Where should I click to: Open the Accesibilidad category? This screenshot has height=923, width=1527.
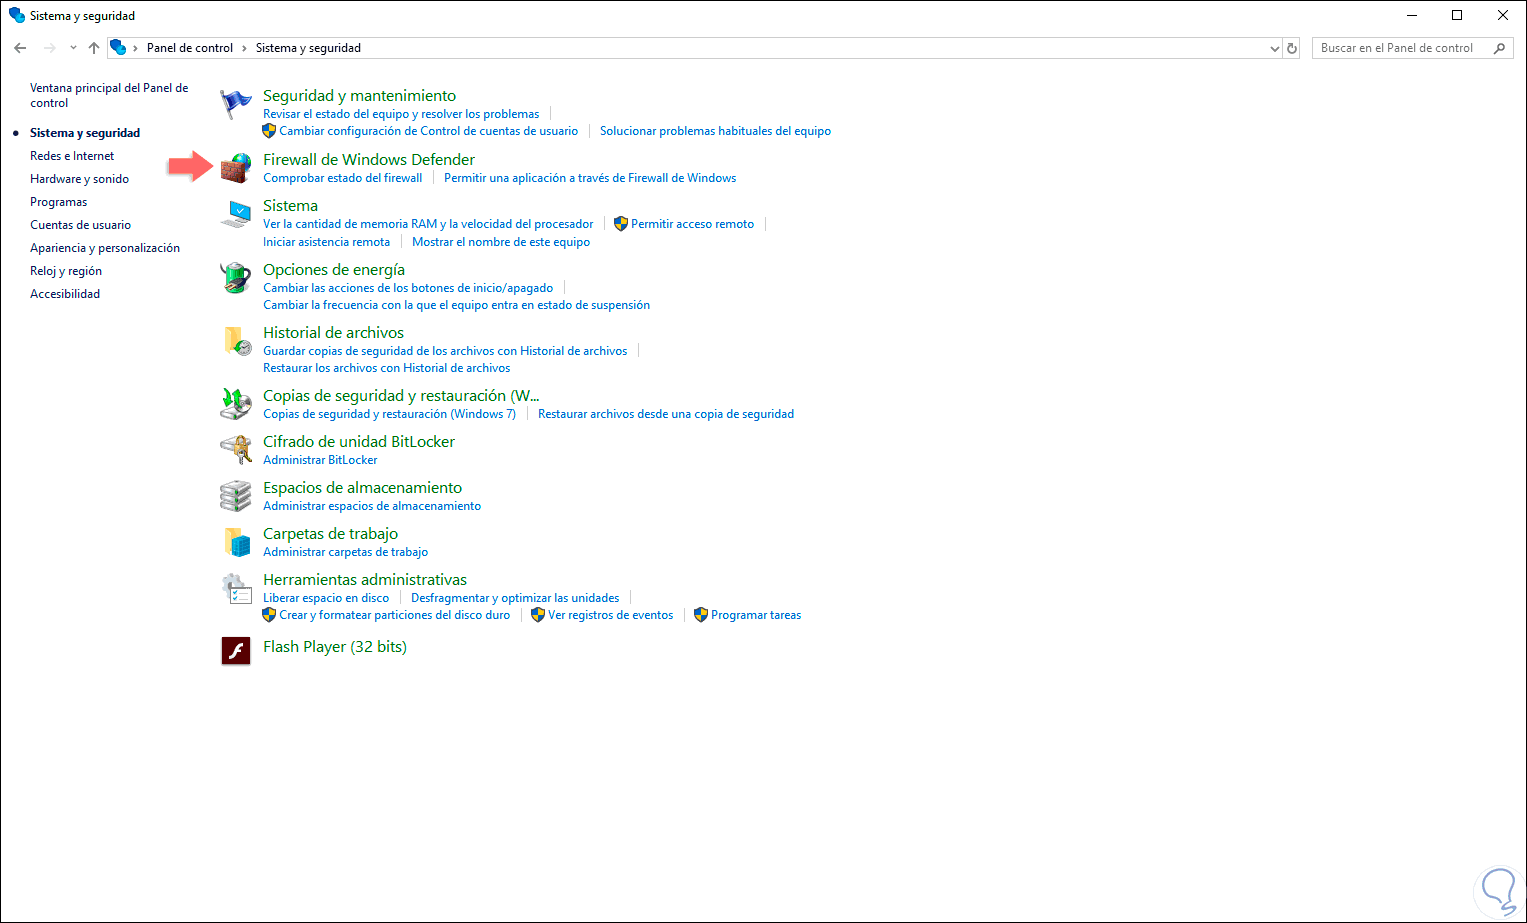point(65,294)
